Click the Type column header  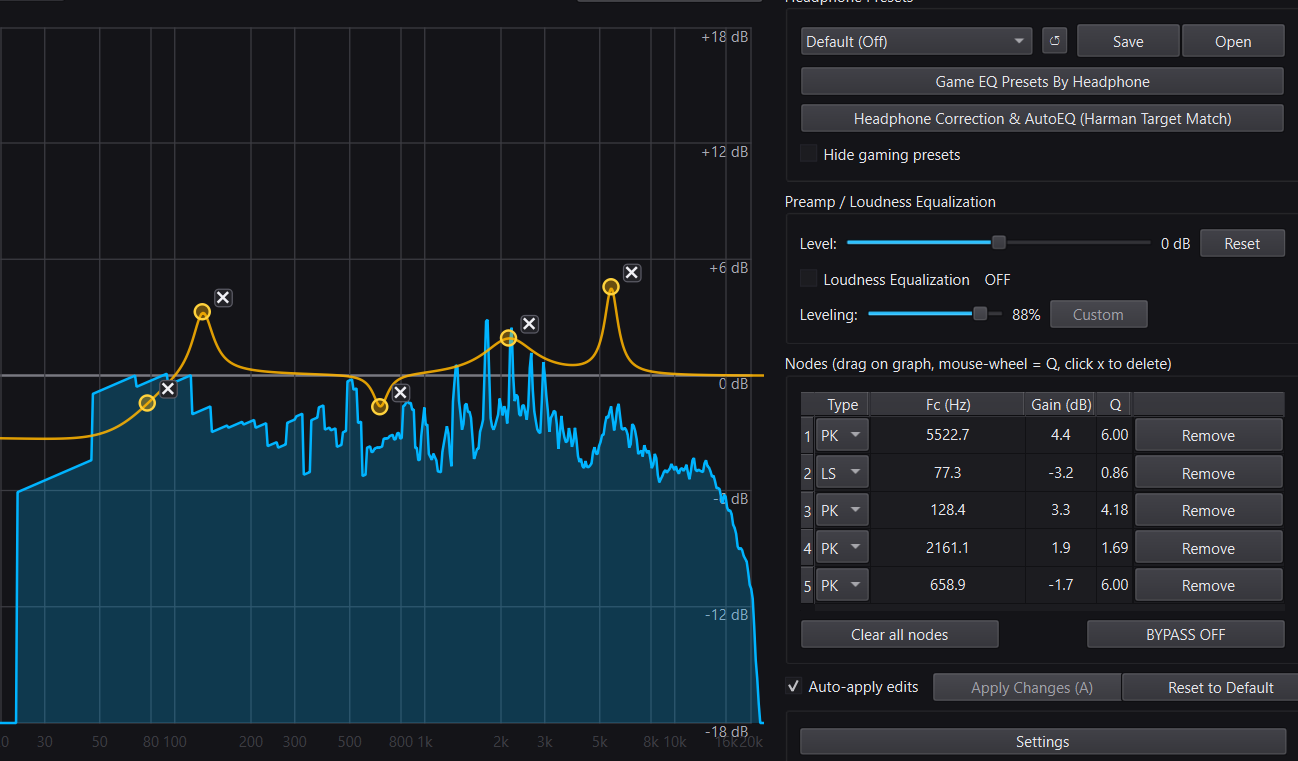coord(842,404)
